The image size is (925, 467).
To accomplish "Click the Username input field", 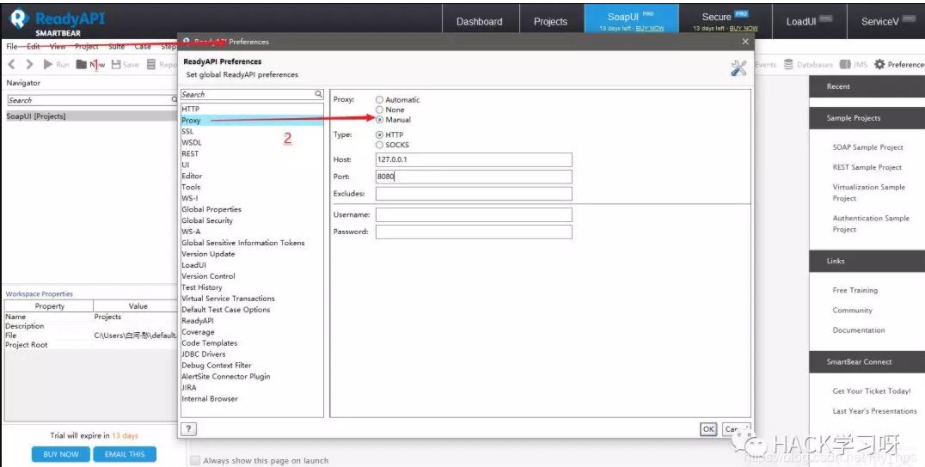I will [474, 215].
